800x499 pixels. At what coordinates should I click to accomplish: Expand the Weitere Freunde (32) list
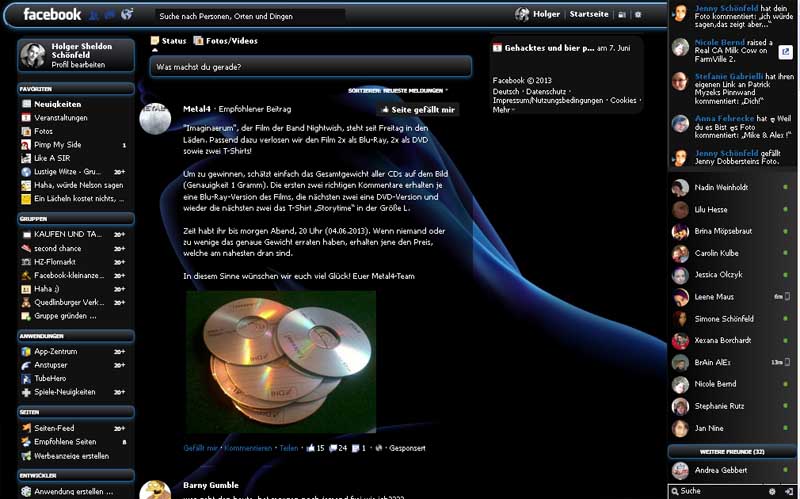pos(732,452)
